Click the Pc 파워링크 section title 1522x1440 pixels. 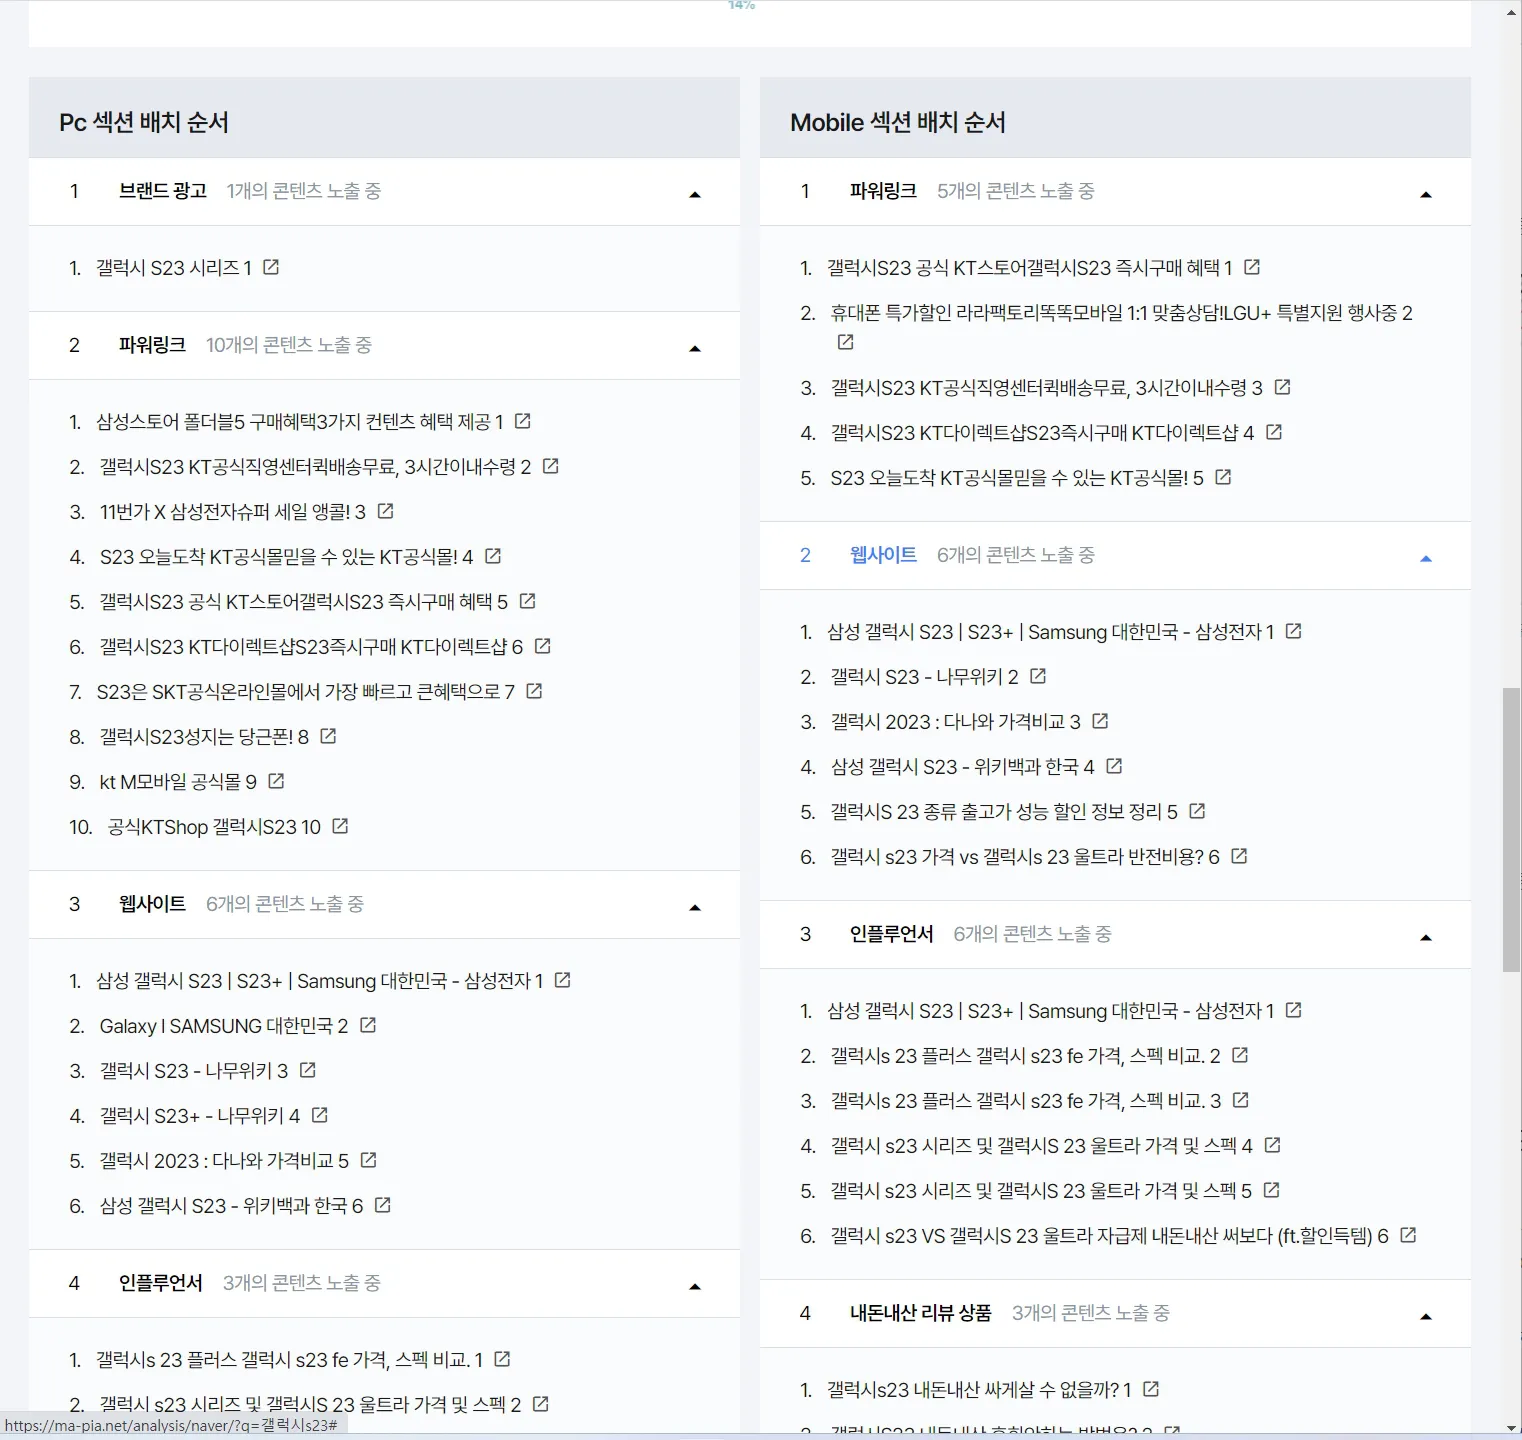coord(152,344)
